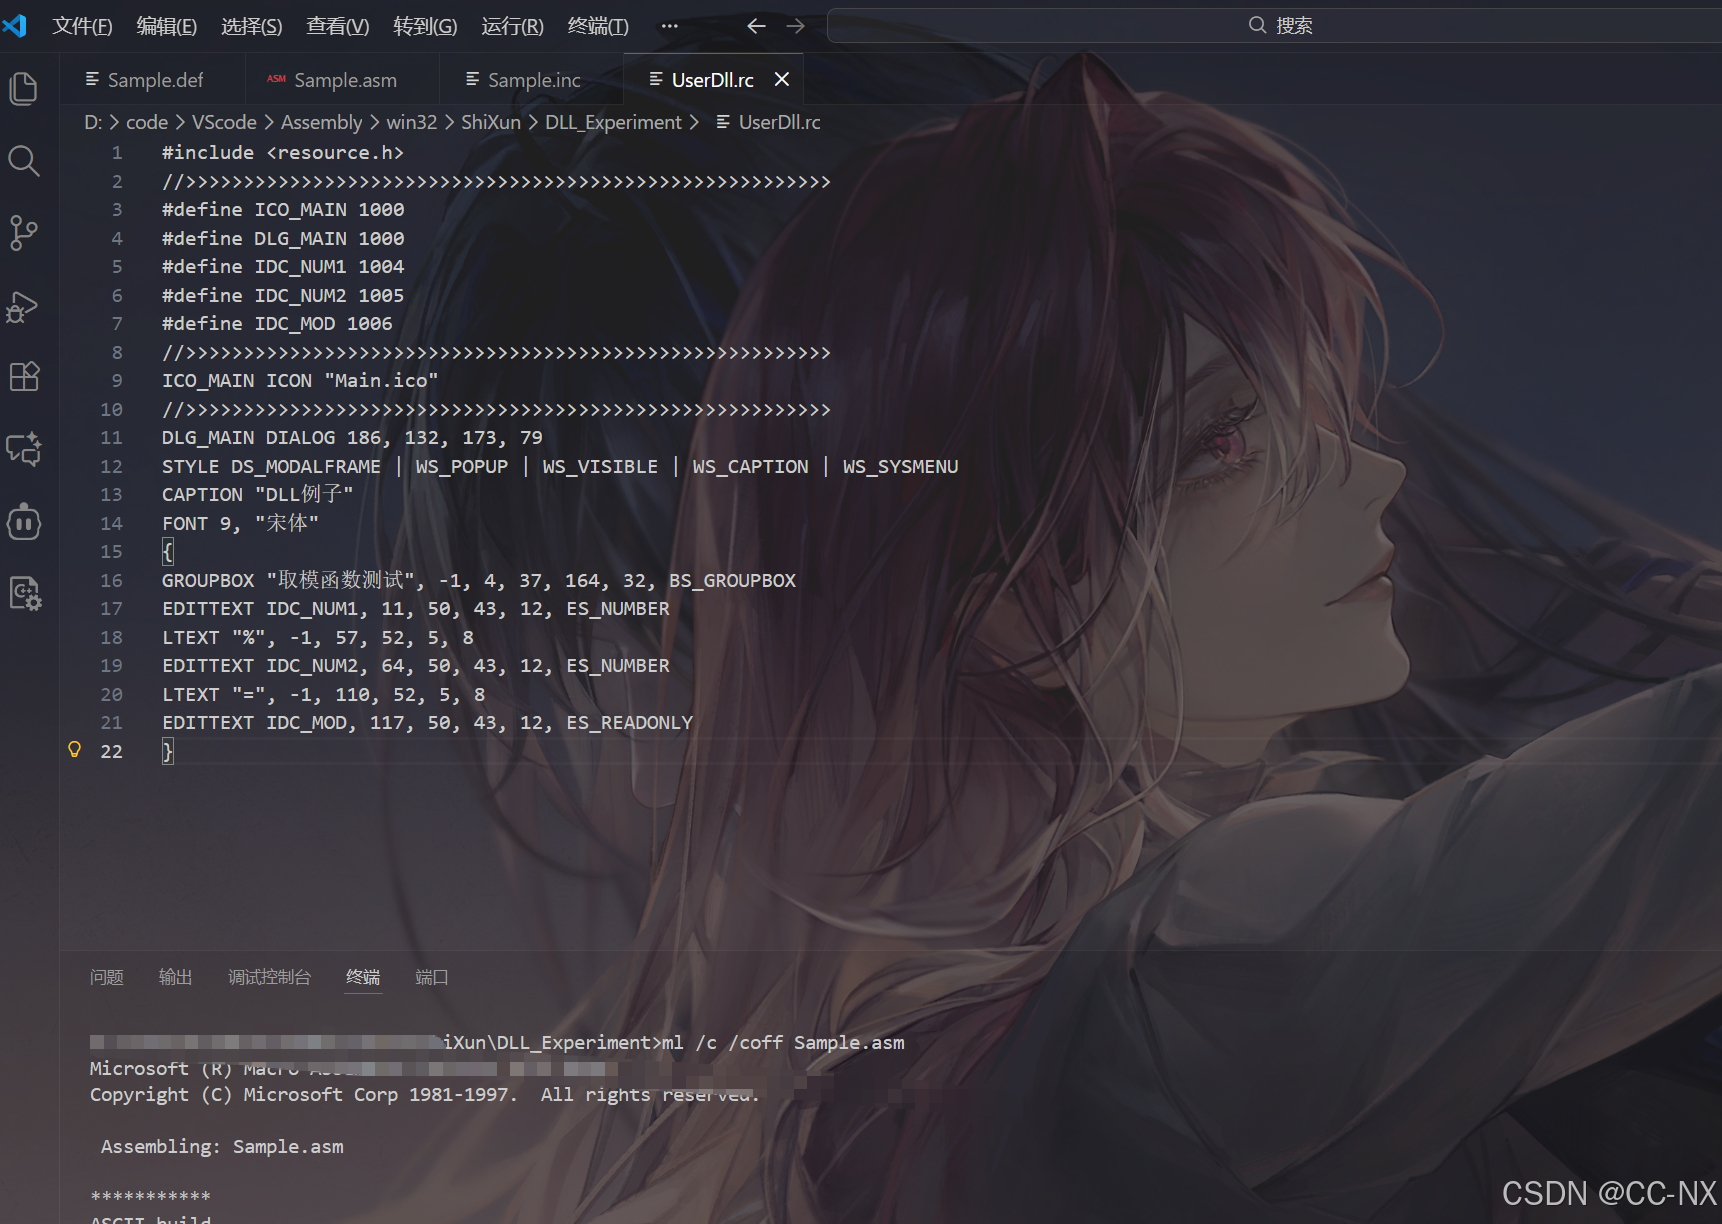
Task: Click the win32 breadcrumb segment
Action: [412, 122]
